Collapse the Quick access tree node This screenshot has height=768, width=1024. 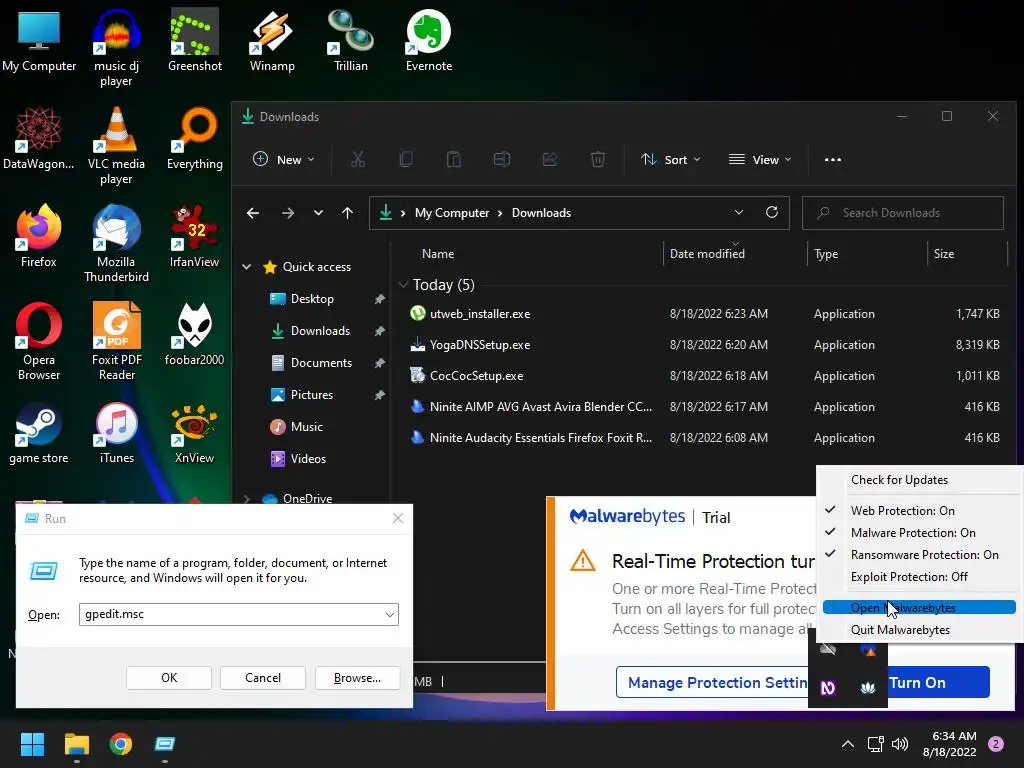coord(247,267)
